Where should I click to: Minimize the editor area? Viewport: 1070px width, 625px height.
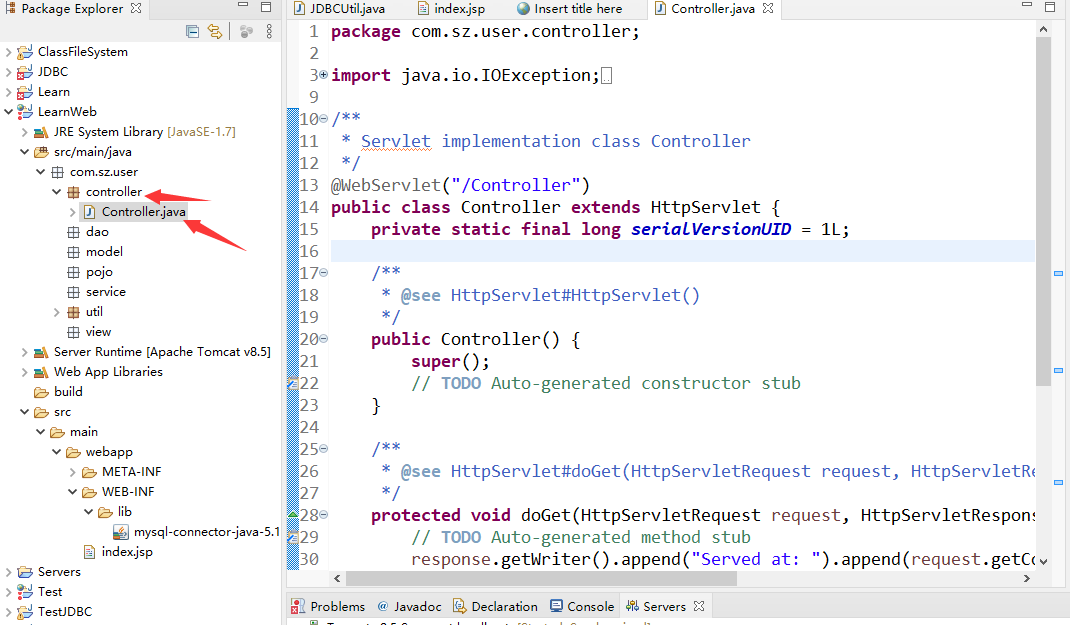point(1027,7)
